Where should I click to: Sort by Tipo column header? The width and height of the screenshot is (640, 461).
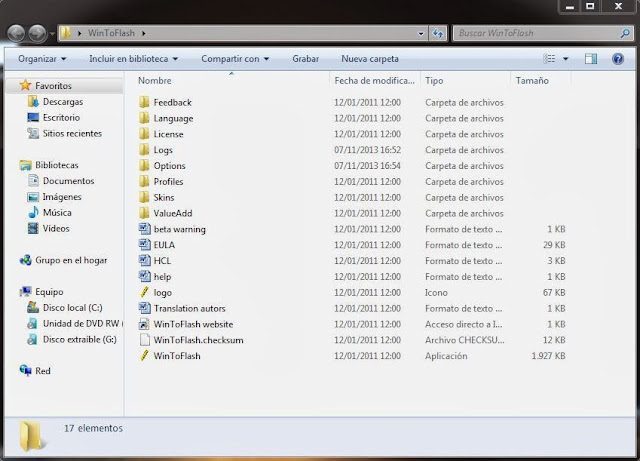tap(434, 80)
